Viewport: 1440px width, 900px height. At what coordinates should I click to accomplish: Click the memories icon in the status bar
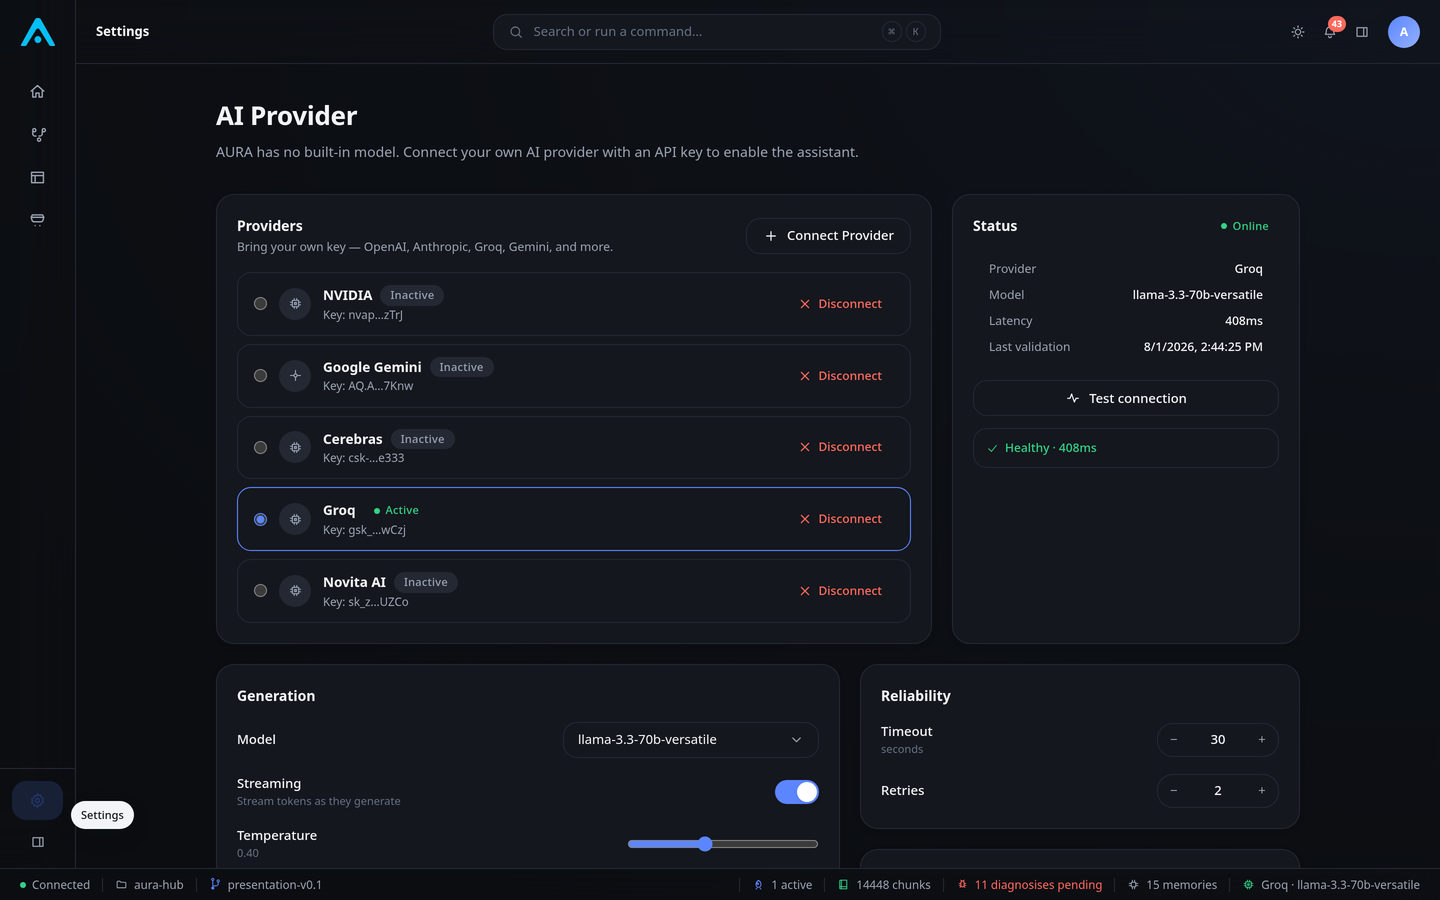point(1133,885)
